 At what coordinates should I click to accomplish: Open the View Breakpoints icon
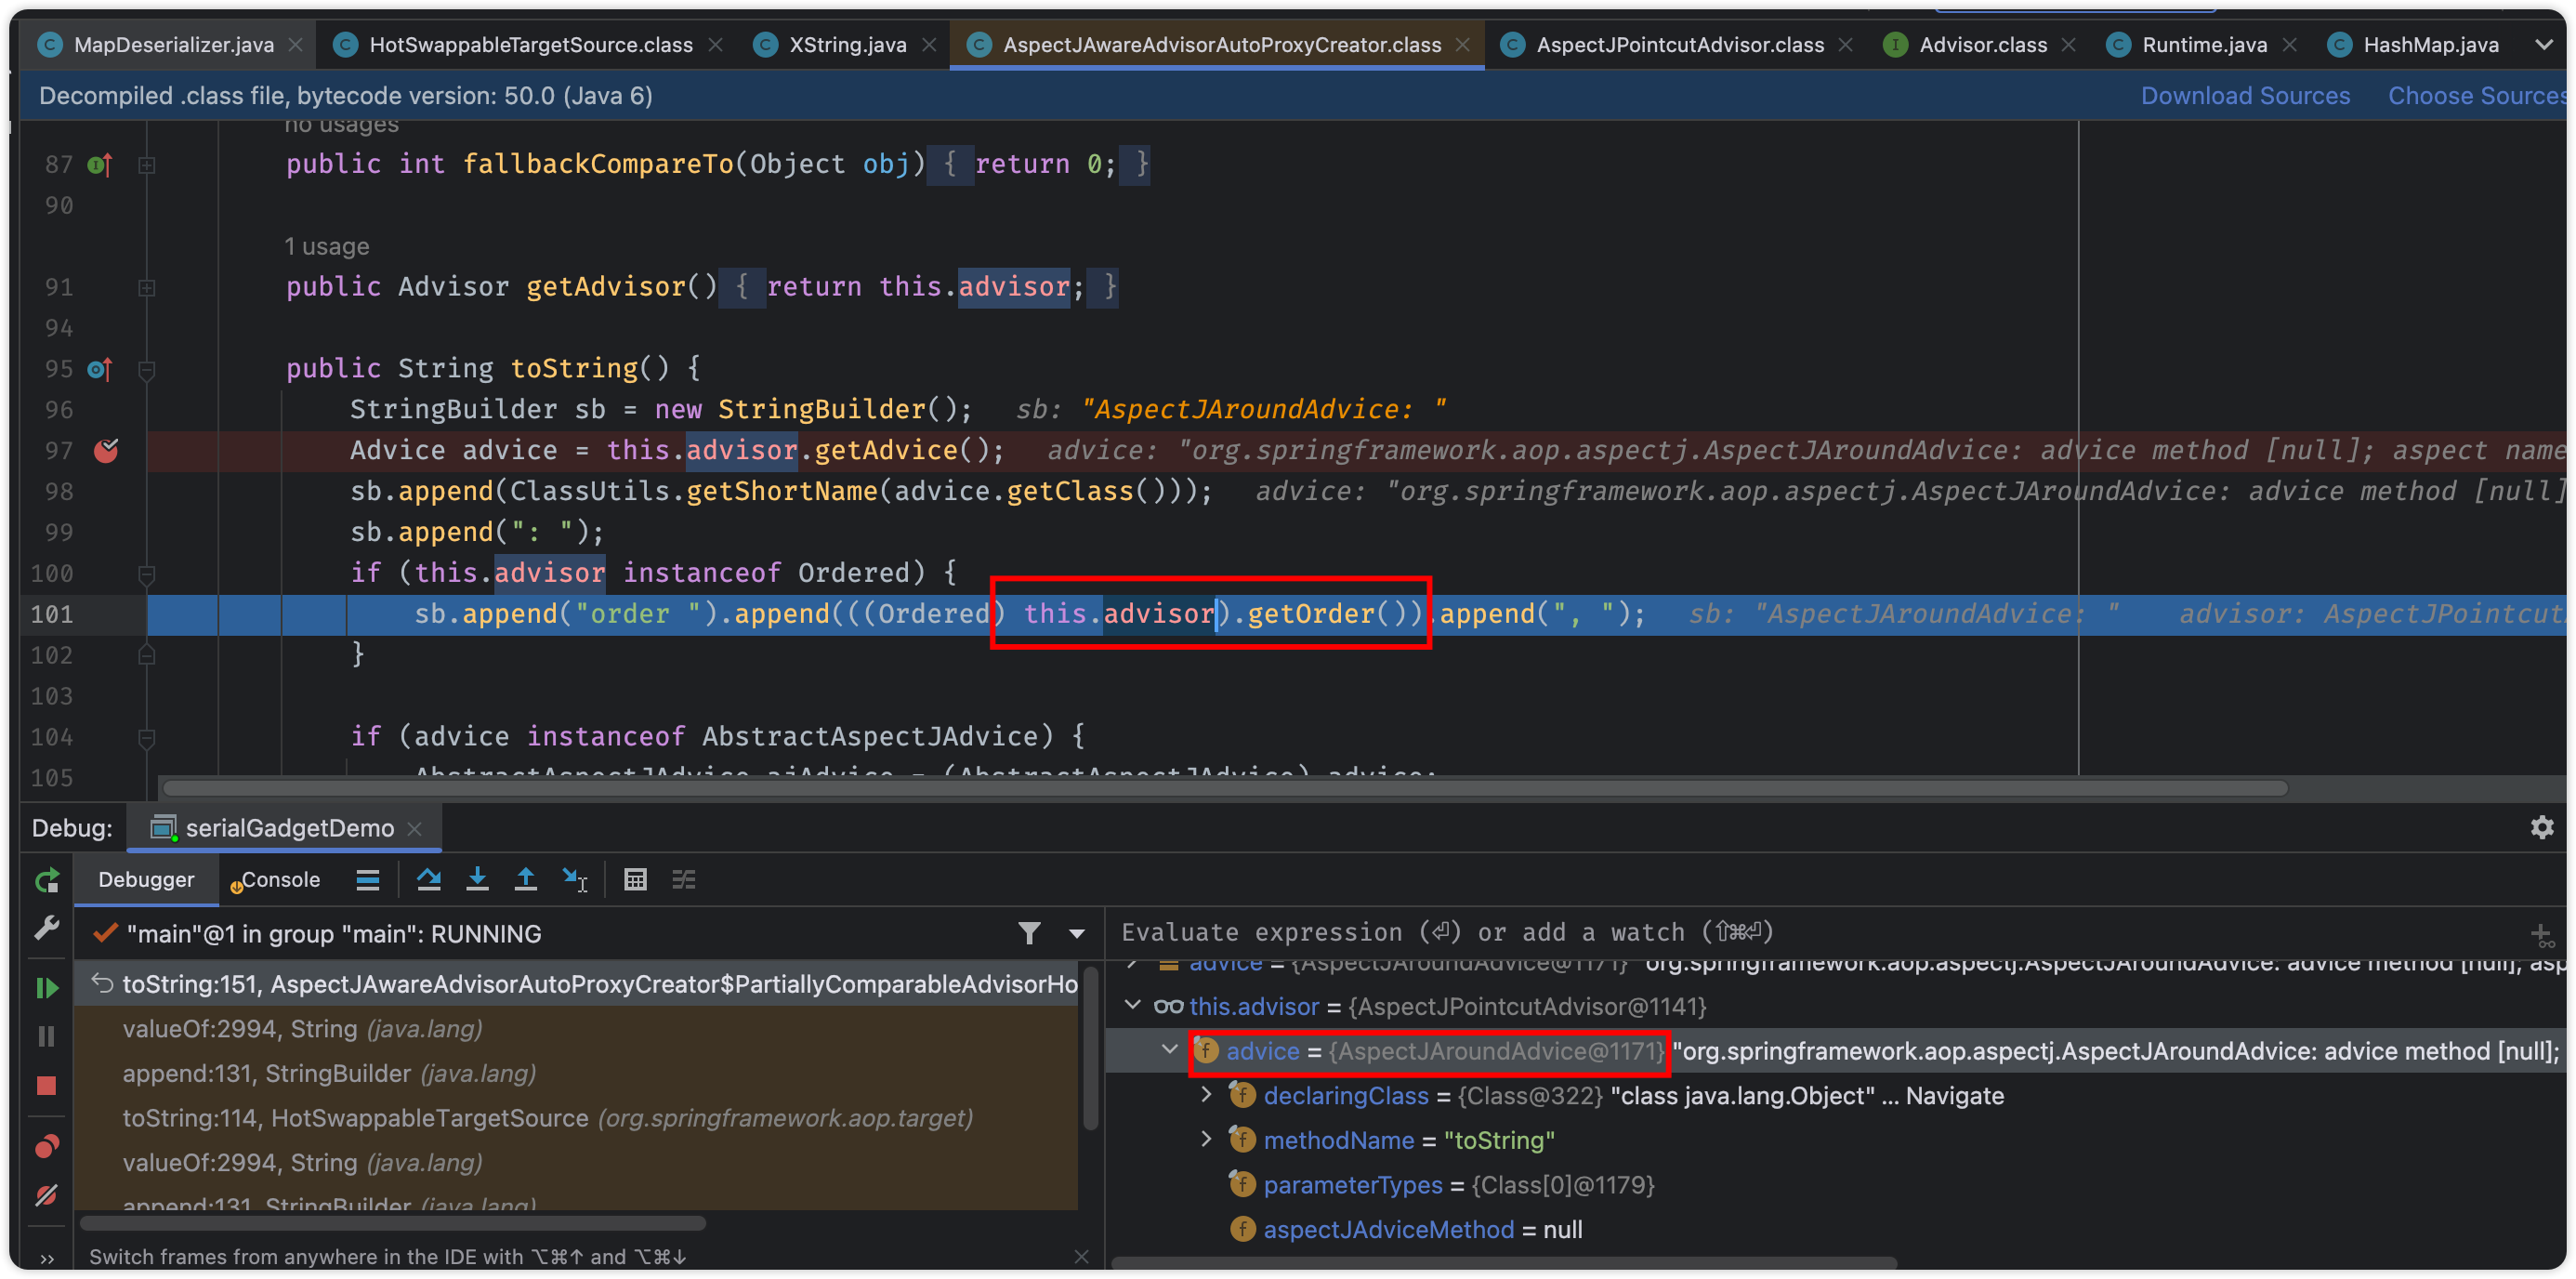(x=47, y=1146)
